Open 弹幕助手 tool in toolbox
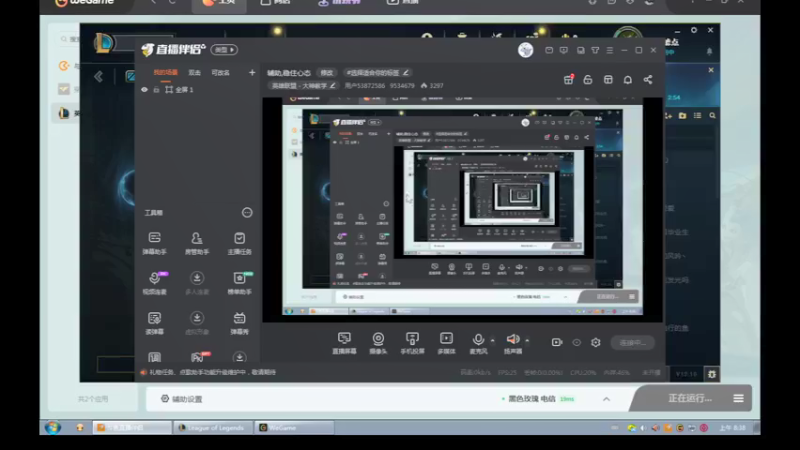Image resolution: width=800 pixels, height=450 pixels. [155, 243]
